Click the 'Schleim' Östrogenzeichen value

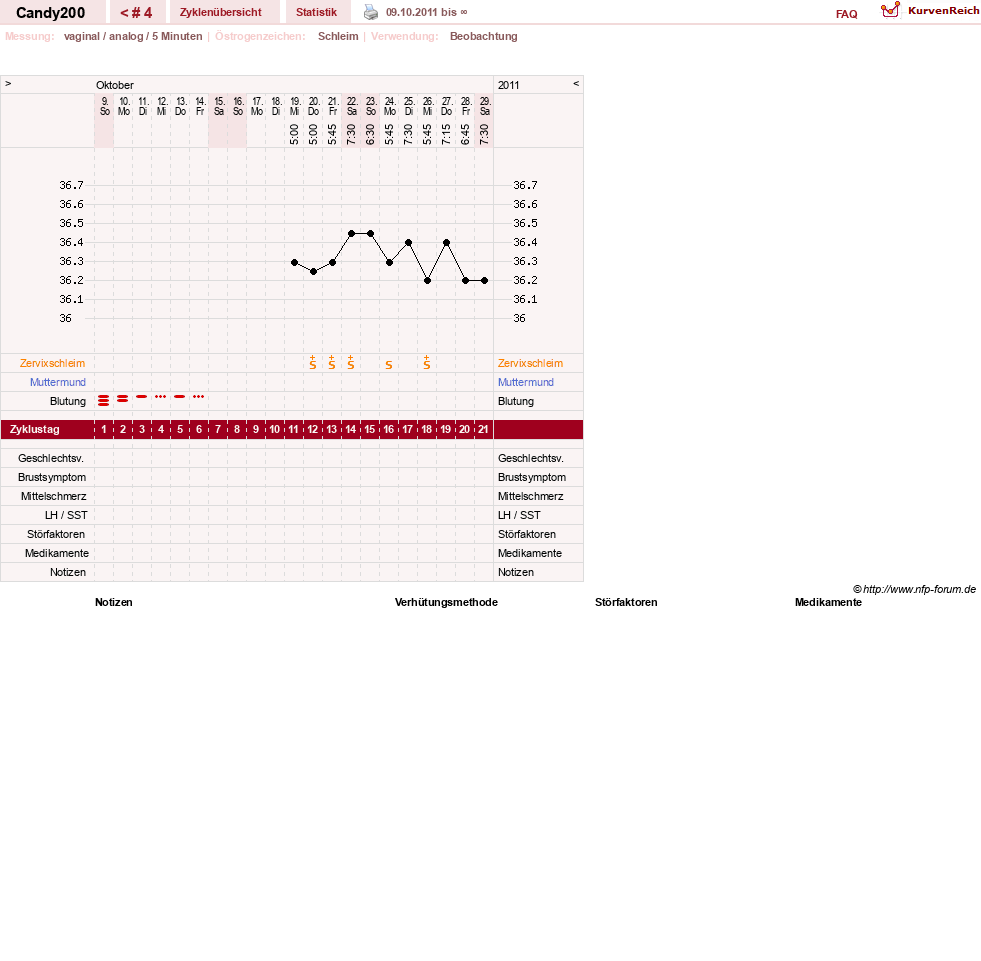tap(338, 36)
